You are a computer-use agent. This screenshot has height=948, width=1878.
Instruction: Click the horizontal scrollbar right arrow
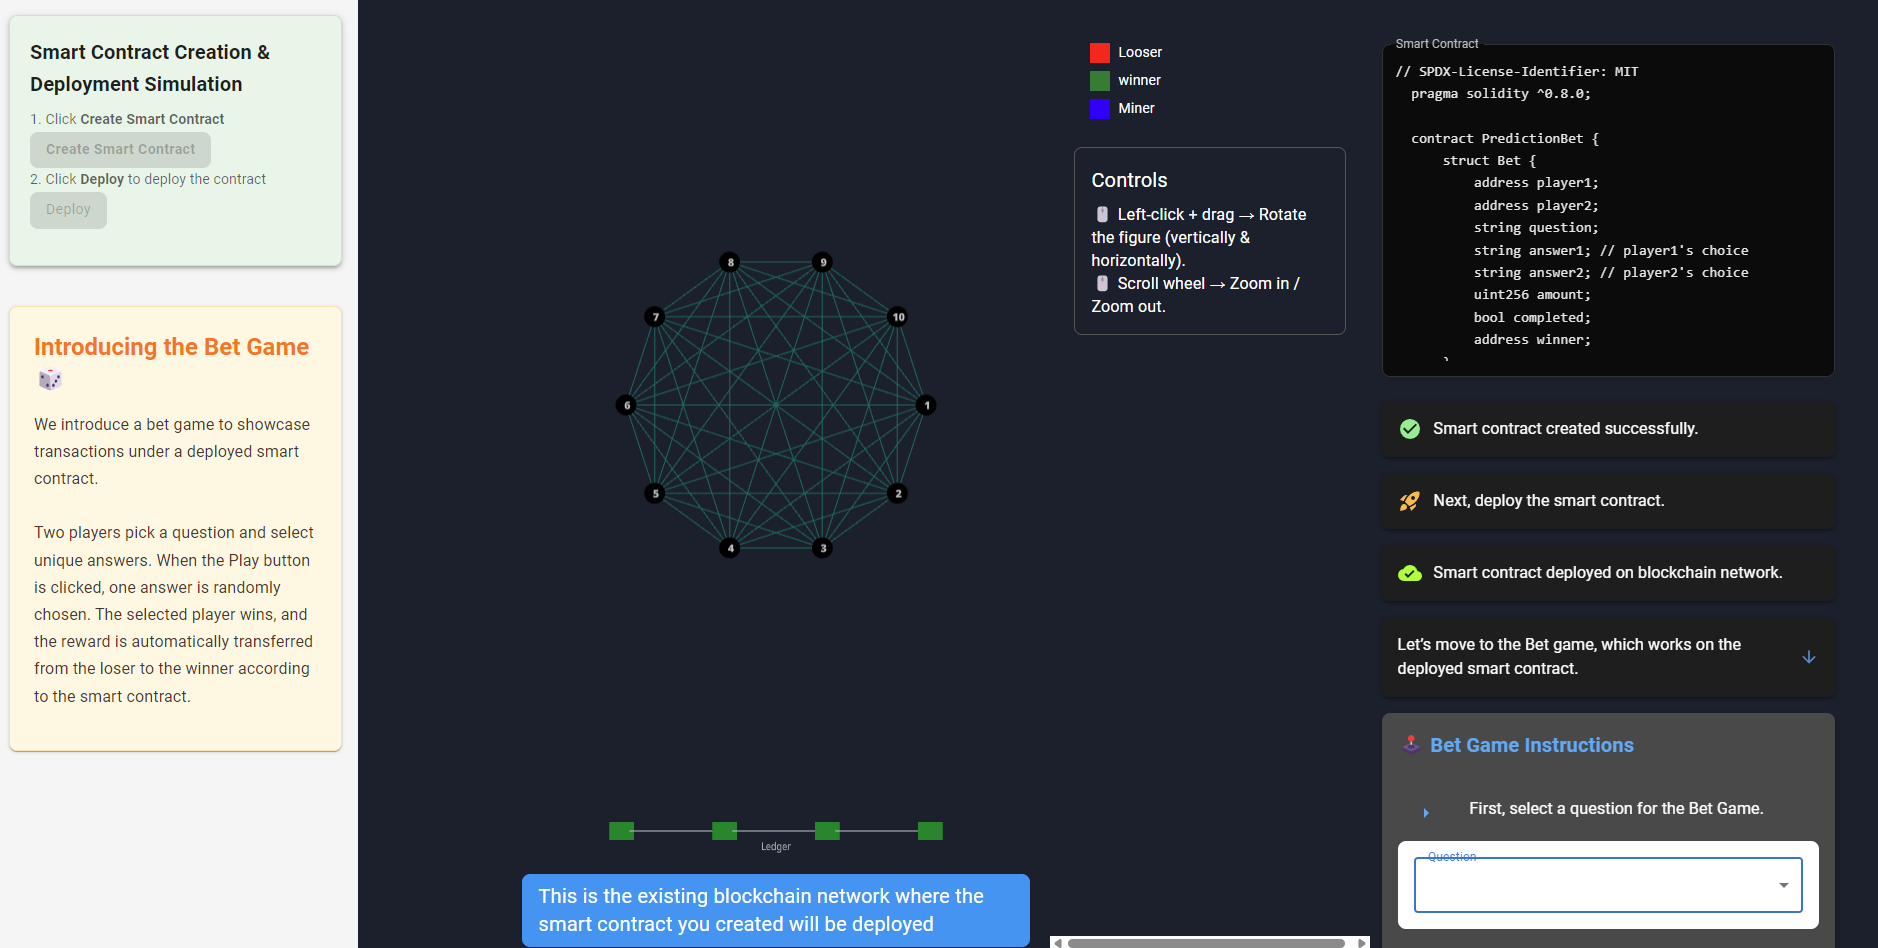[x=1361, y=942]
